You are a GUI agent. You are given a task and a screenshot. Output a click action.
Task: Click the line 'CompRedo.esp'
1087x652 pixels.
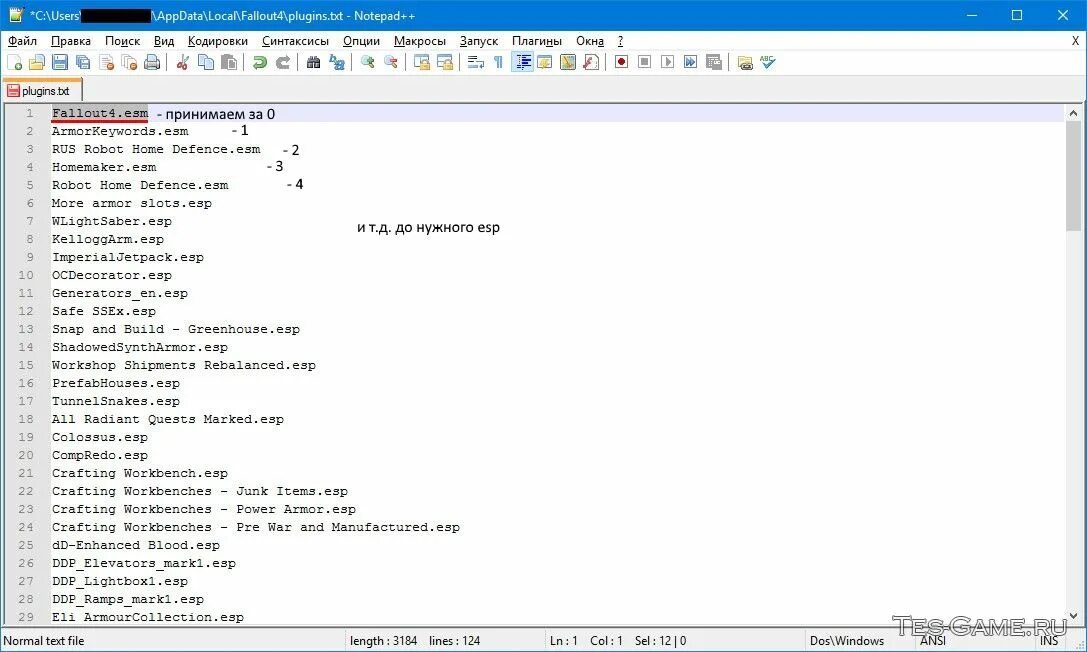point(100,455)
